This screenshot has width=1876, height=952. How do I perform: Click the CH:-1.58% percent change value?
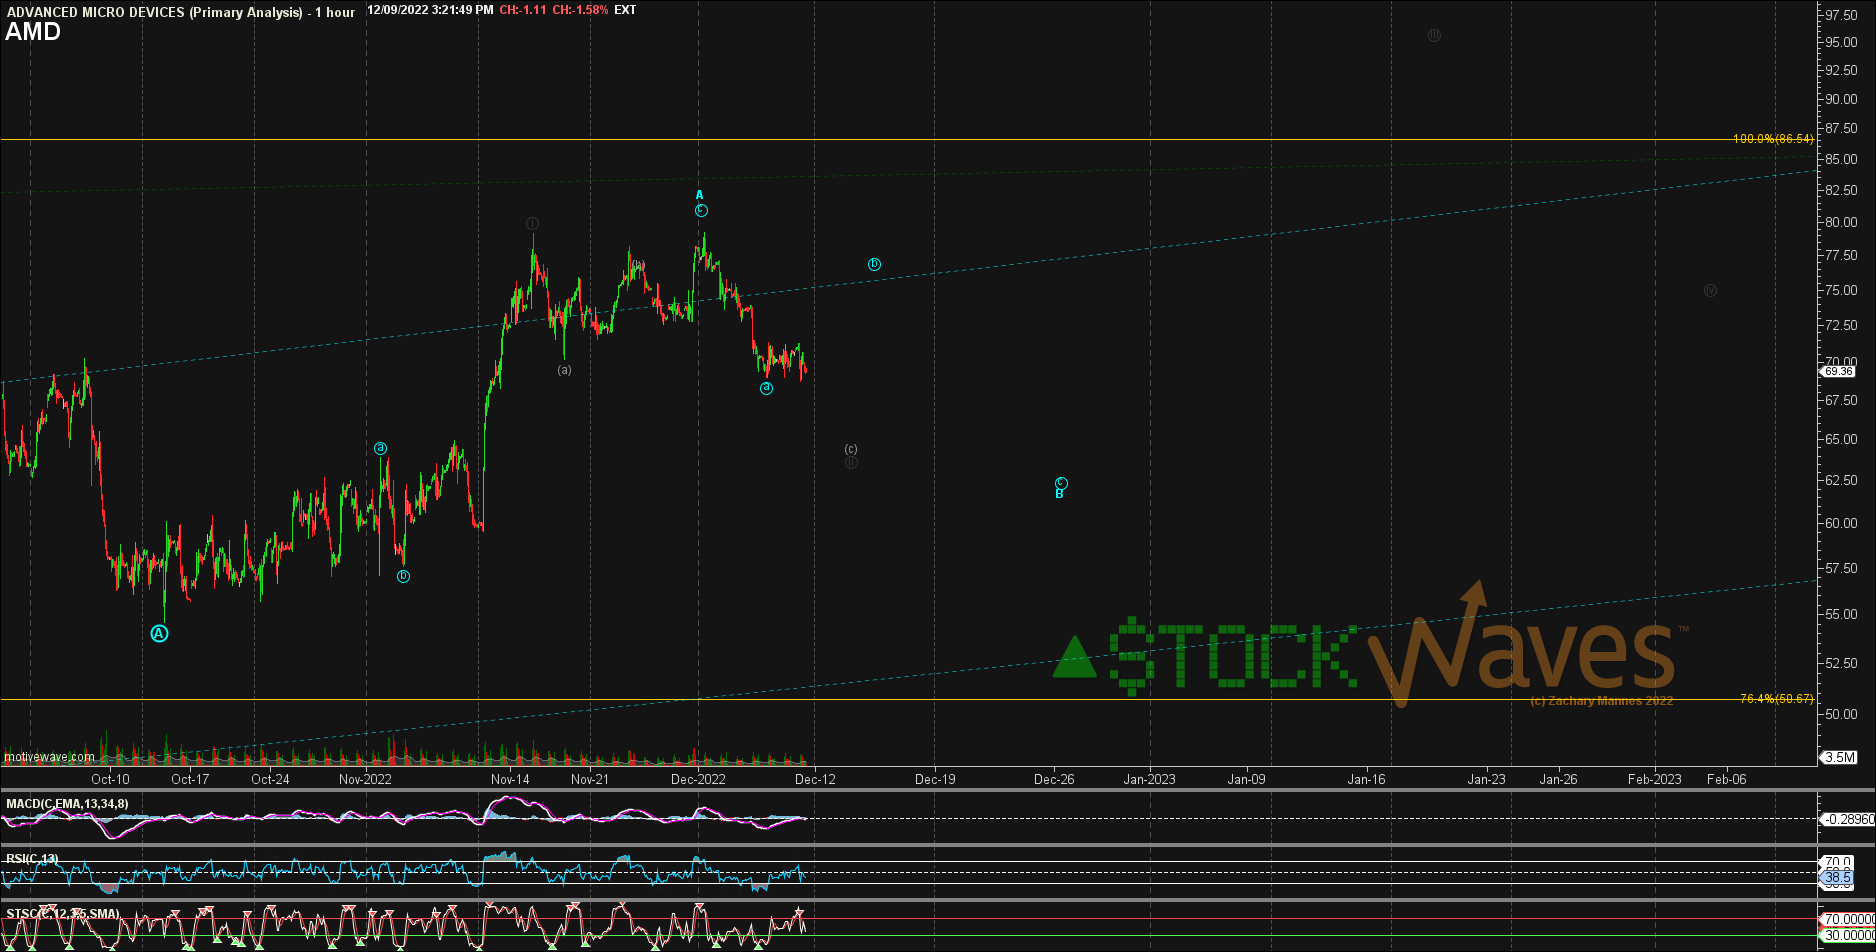pyautogui.click(x=580, y=10)
